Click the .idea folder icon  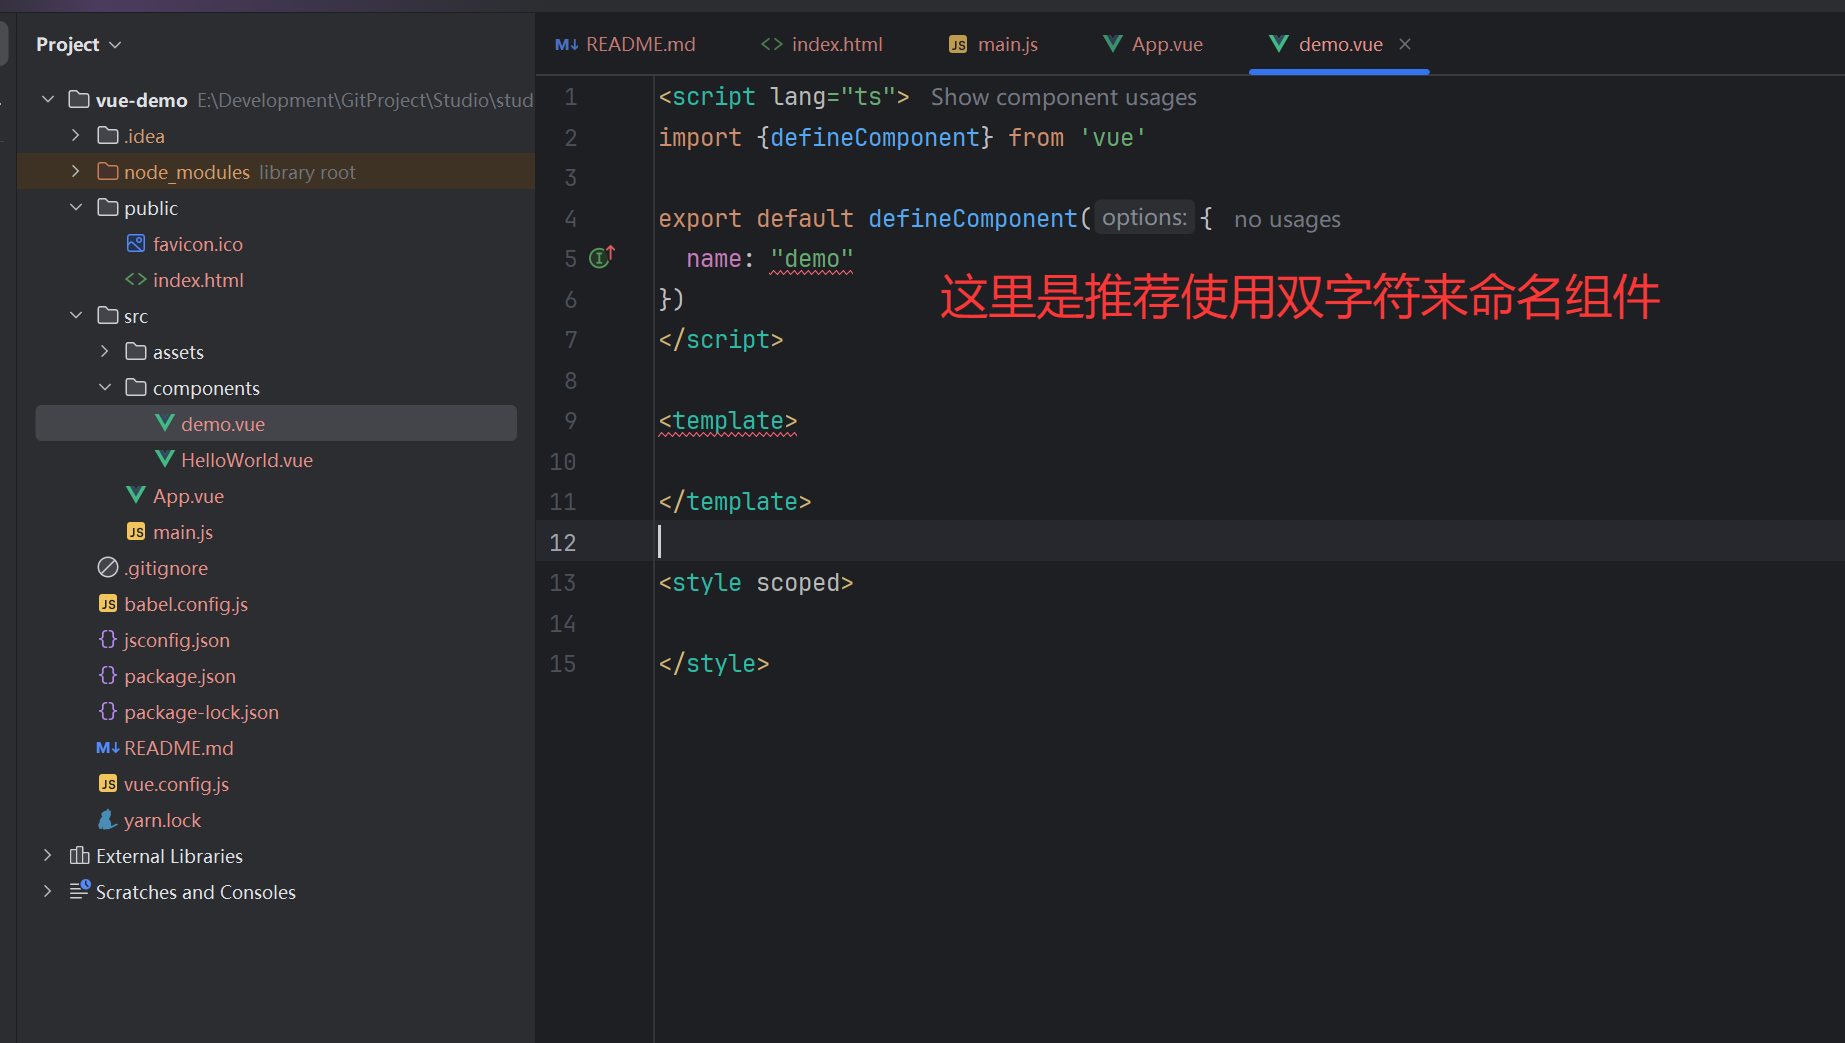(108, 135)
